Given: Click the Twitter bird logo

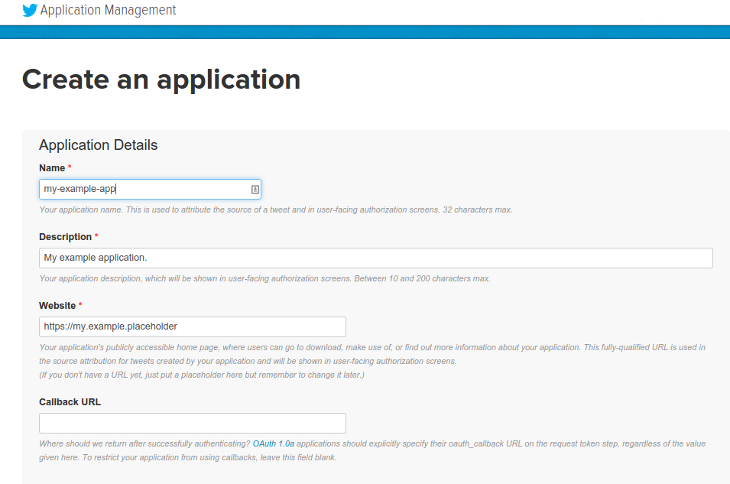Looking at the screenshot, I should tap(30, 10).
